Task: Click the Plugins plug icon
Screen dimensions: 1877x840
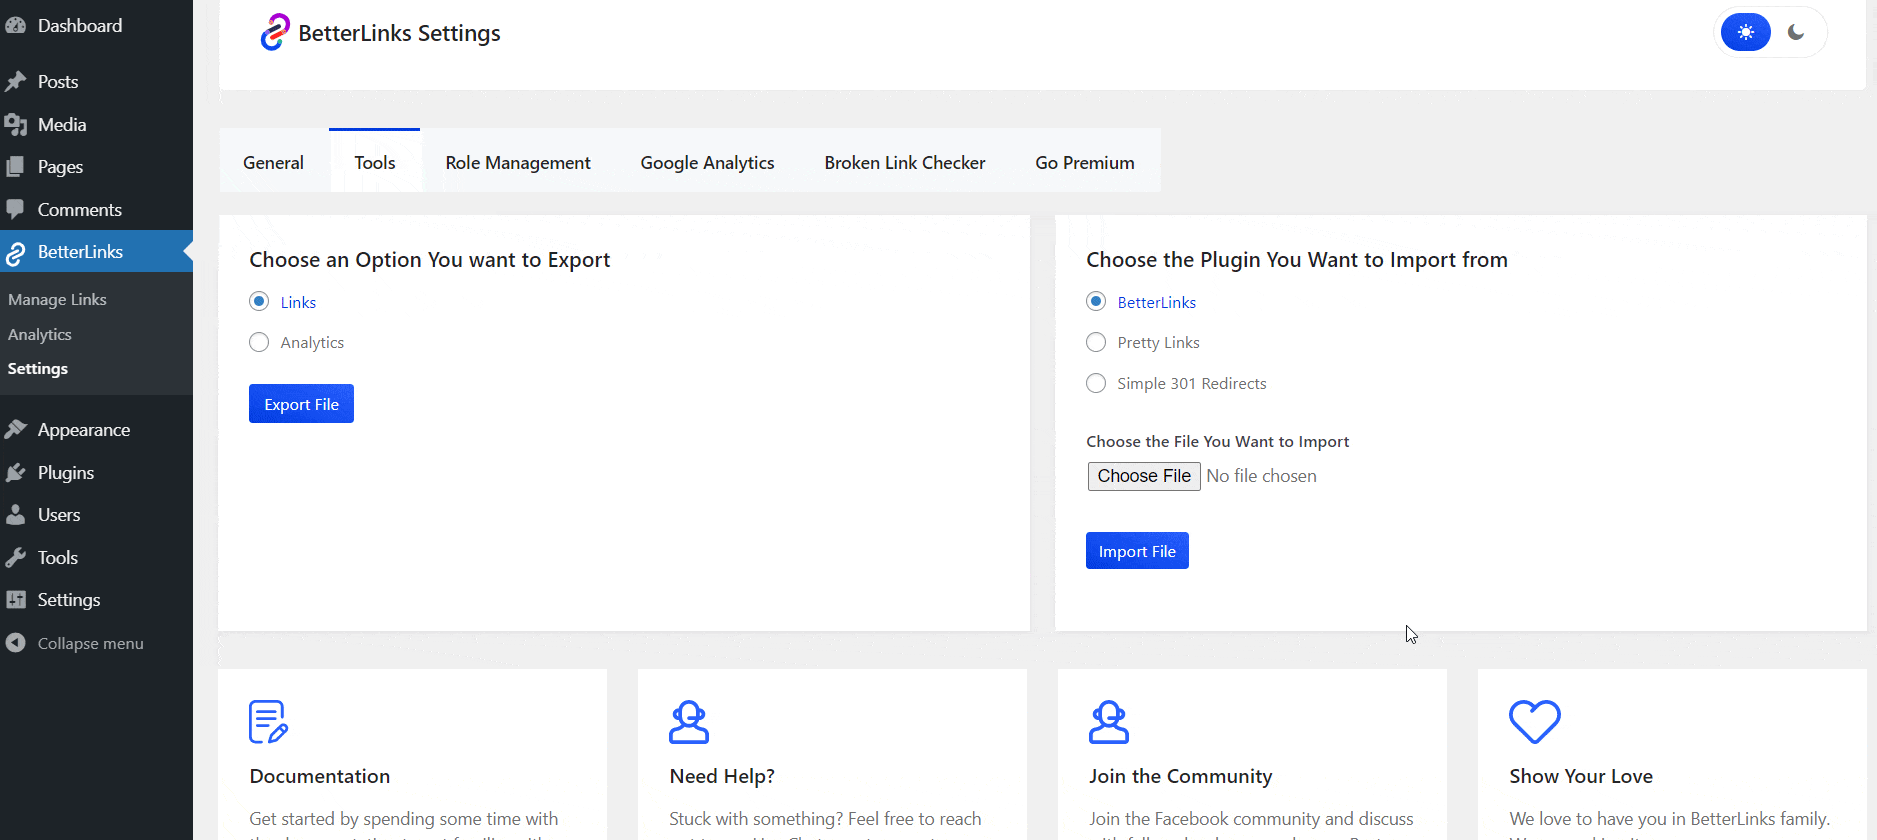Action: pos(15,473)
